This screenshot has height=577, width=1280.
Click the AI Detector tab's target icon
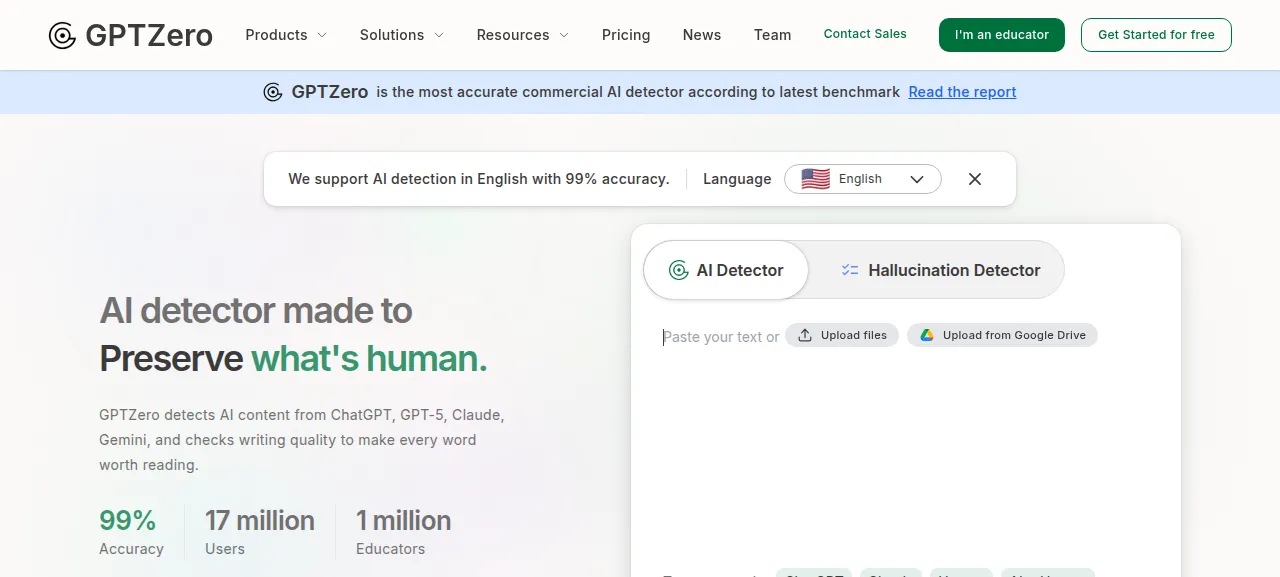coord(678,270)
